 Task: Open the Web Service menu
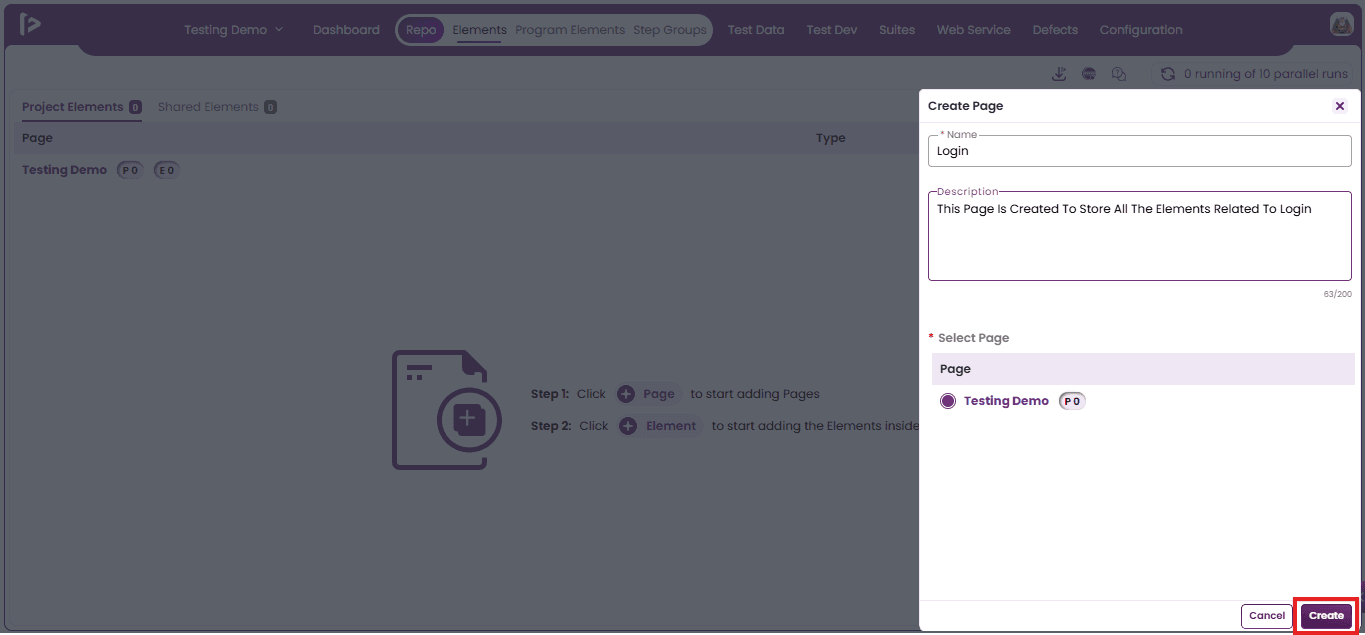tap(974, 30)
